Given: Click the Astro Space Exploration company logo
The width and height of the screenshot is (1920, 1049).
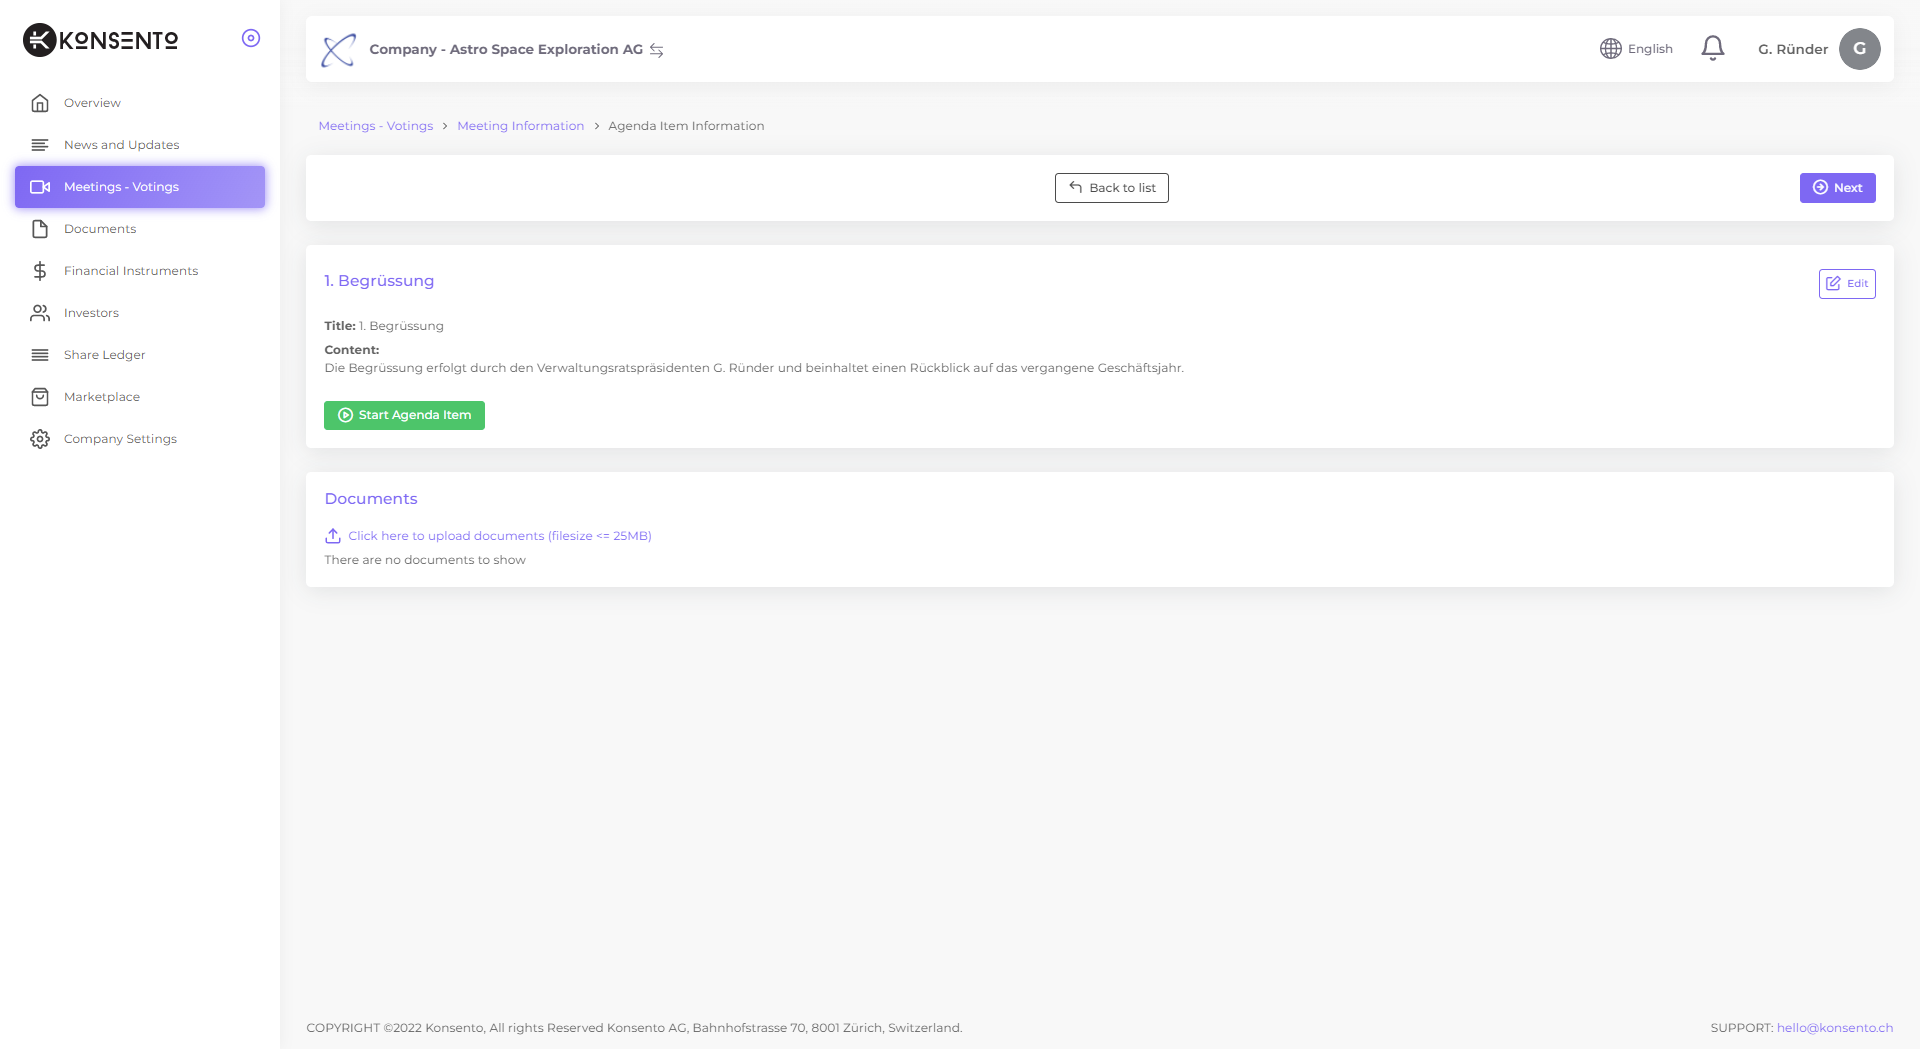Looking at the screenshot, I should (339, 49).
